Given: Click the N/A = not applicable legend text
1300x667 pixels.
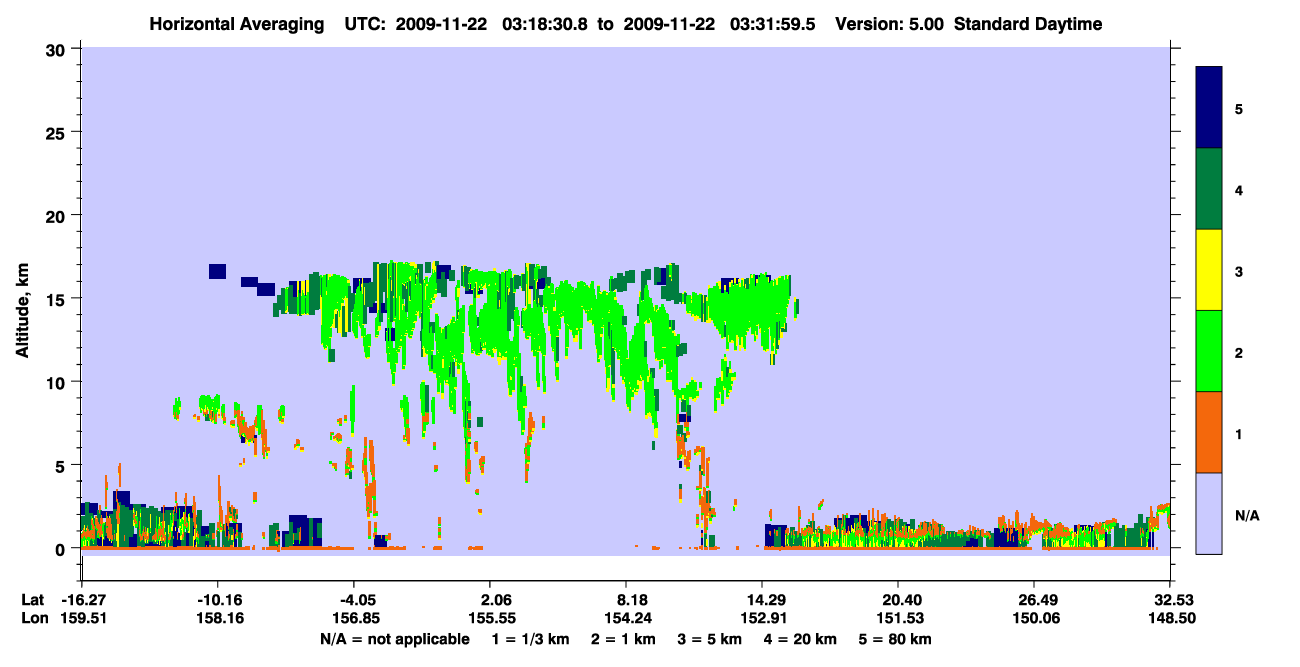Looking at the screenshot, I should point(395,639).
